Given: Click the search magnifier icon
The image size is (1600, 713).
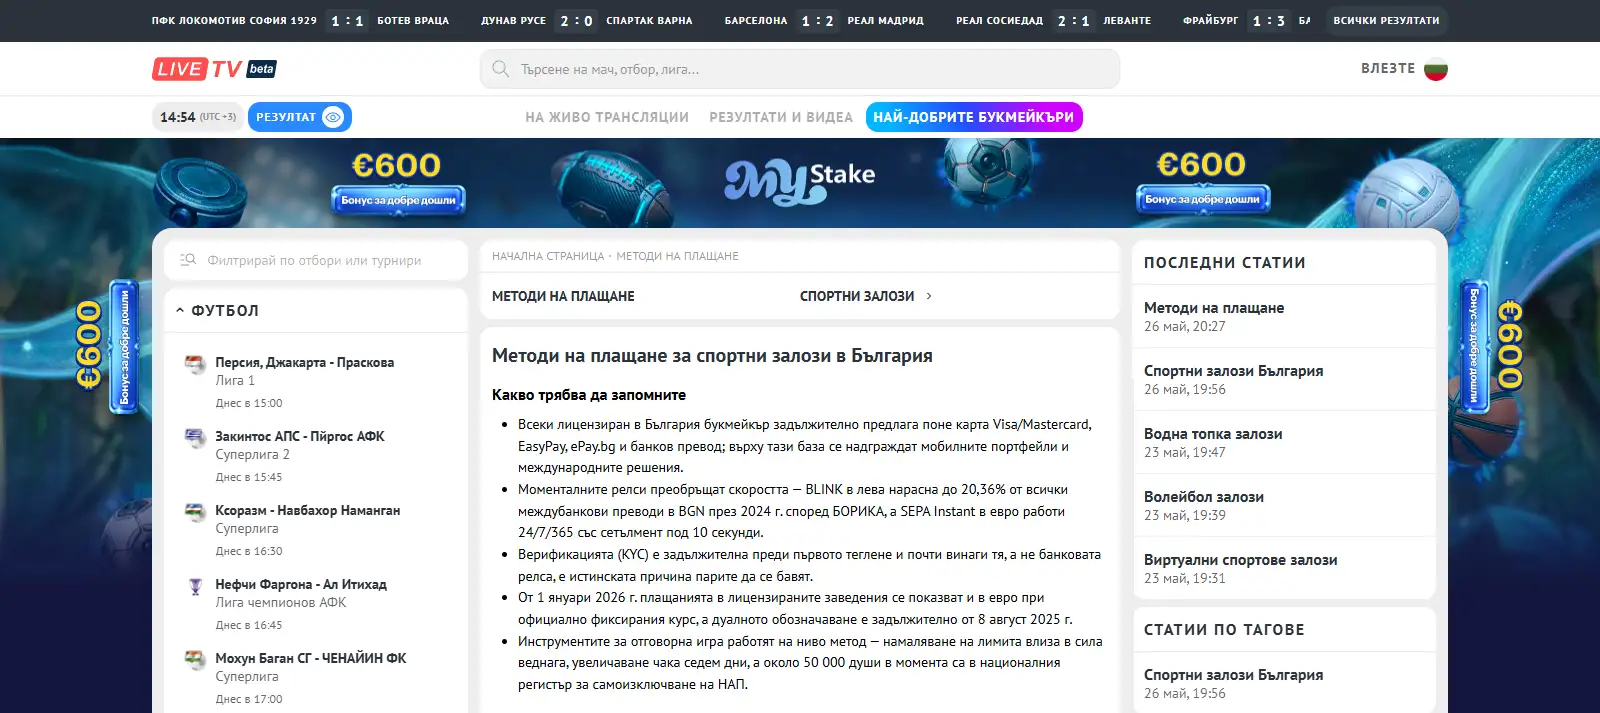Looking at the screenshot, I should pos(501,69).
